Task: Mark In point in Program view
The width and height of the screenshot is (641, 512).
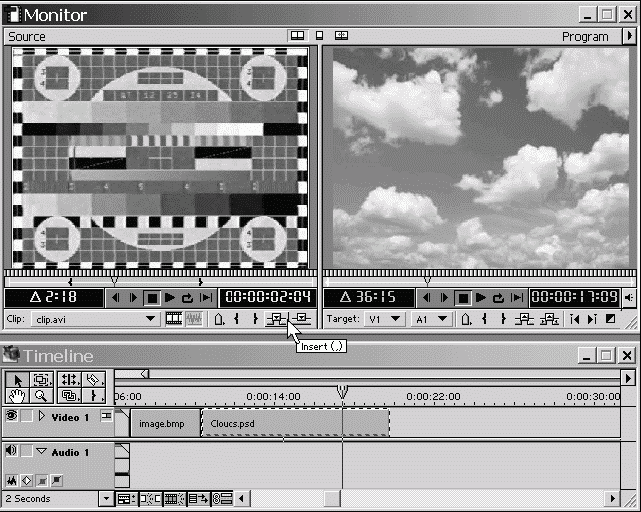Action: click(484, 319)
